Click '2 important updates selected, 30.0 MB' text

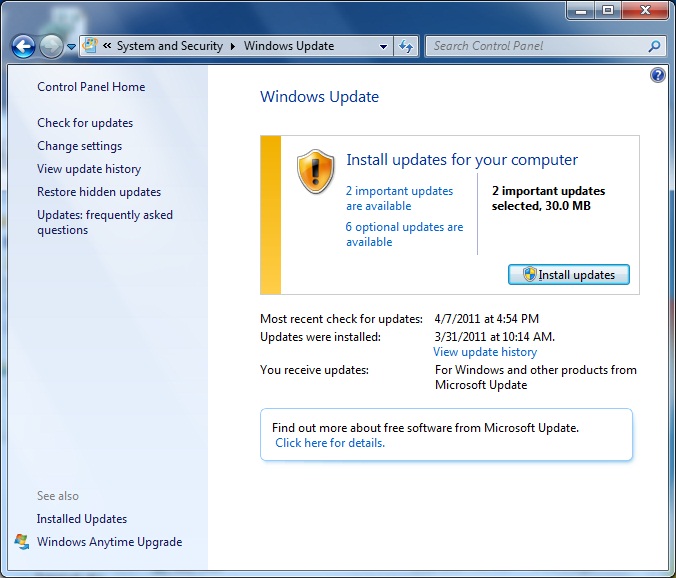[x=548, y=198]
